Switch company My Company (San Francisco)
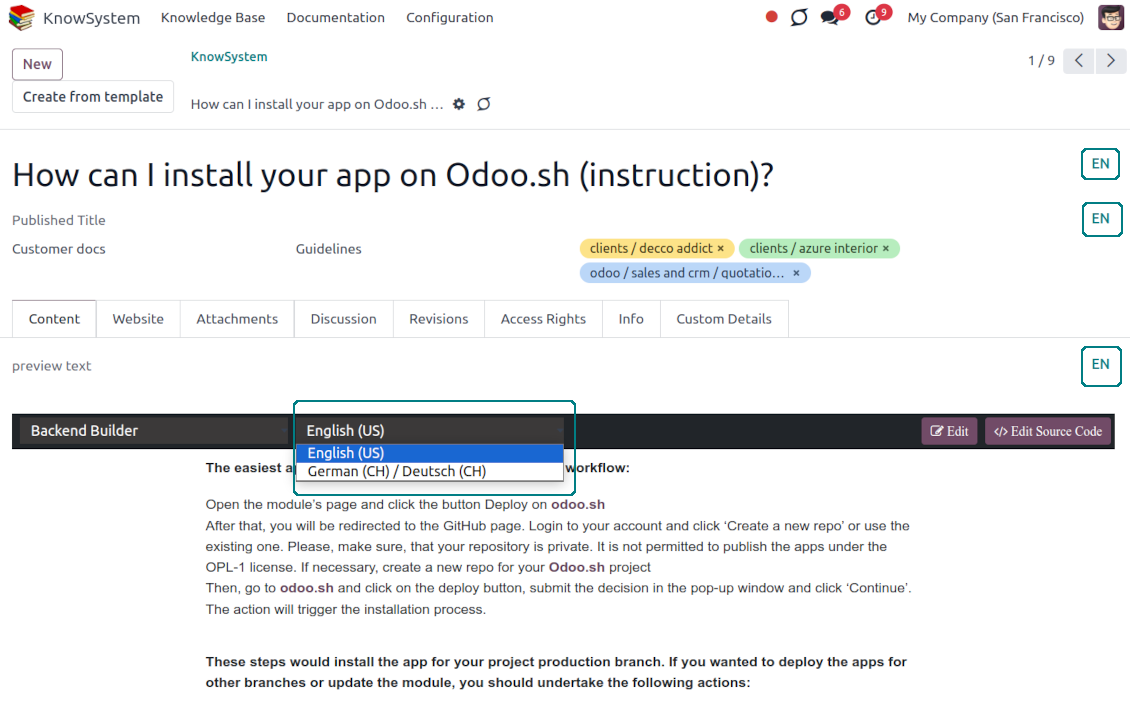The height and width of the screenshot is (707, 1130). [995, 17]
